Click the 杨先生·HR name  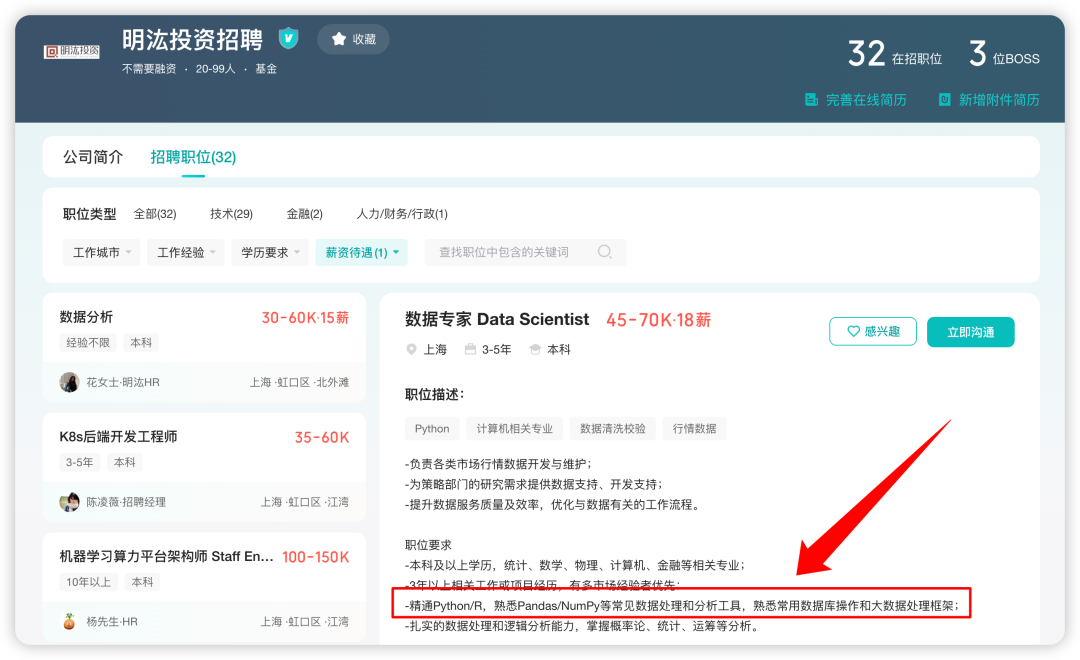[x=112, y=621]
